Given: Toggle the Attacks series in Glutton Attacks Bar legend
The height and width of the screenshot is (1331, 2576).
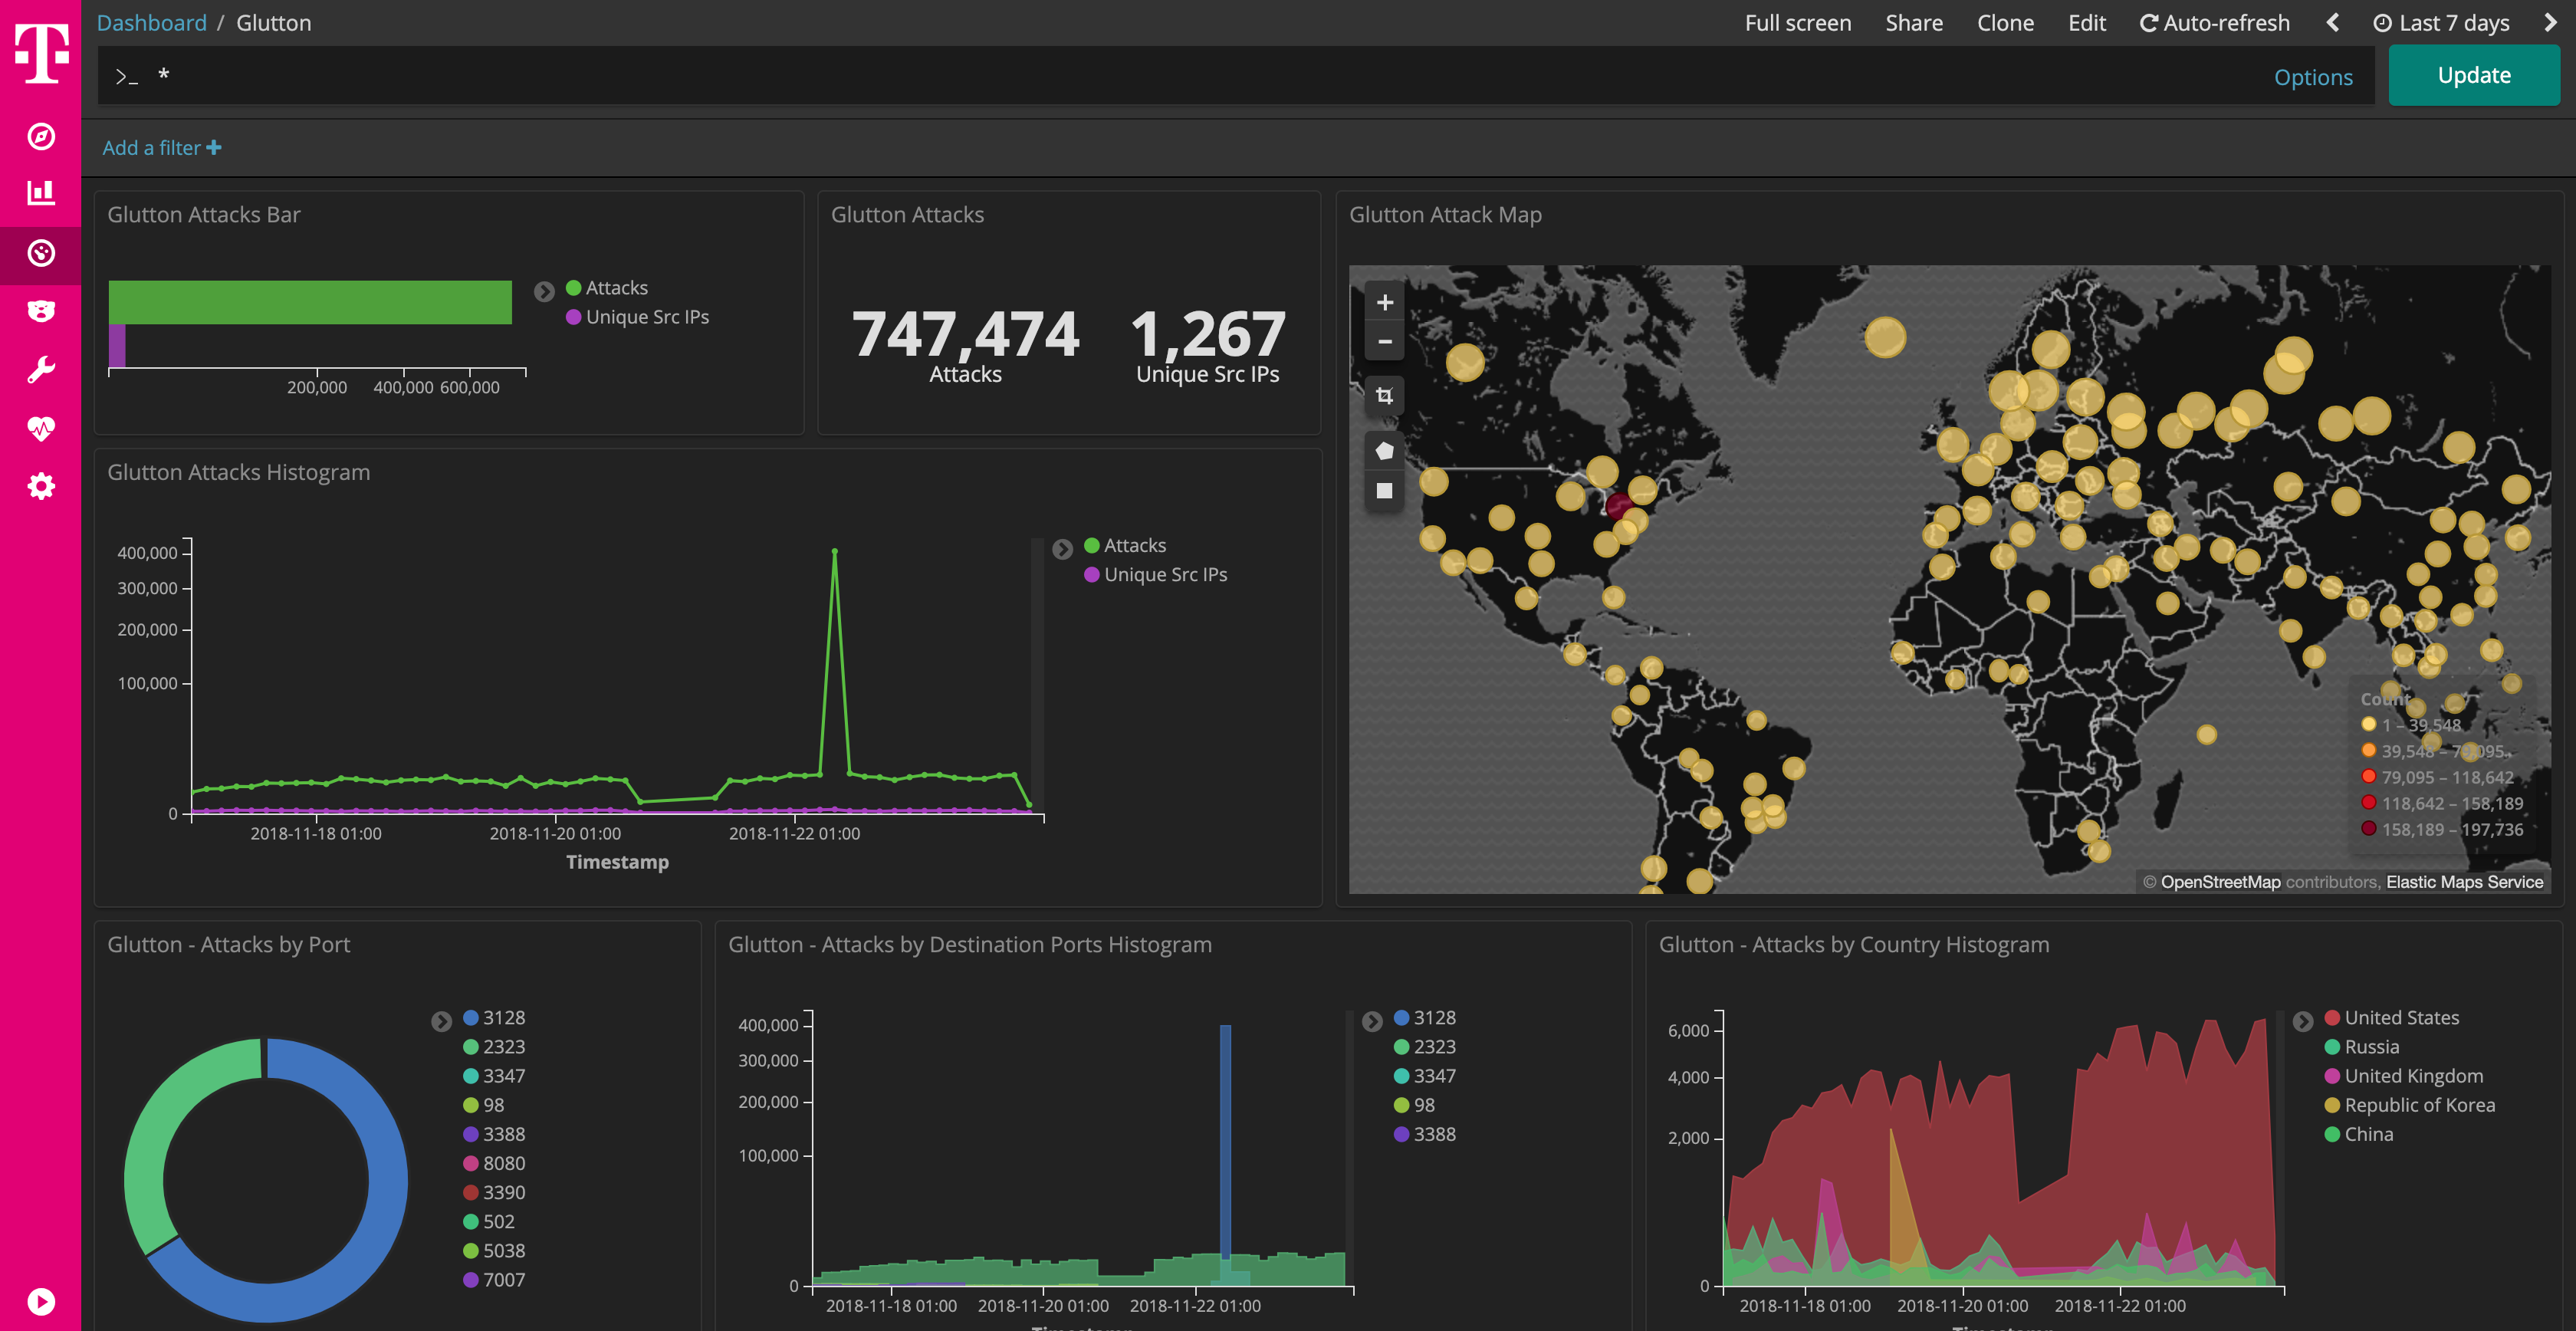Looking at the screenshot, I should (615, 287).
